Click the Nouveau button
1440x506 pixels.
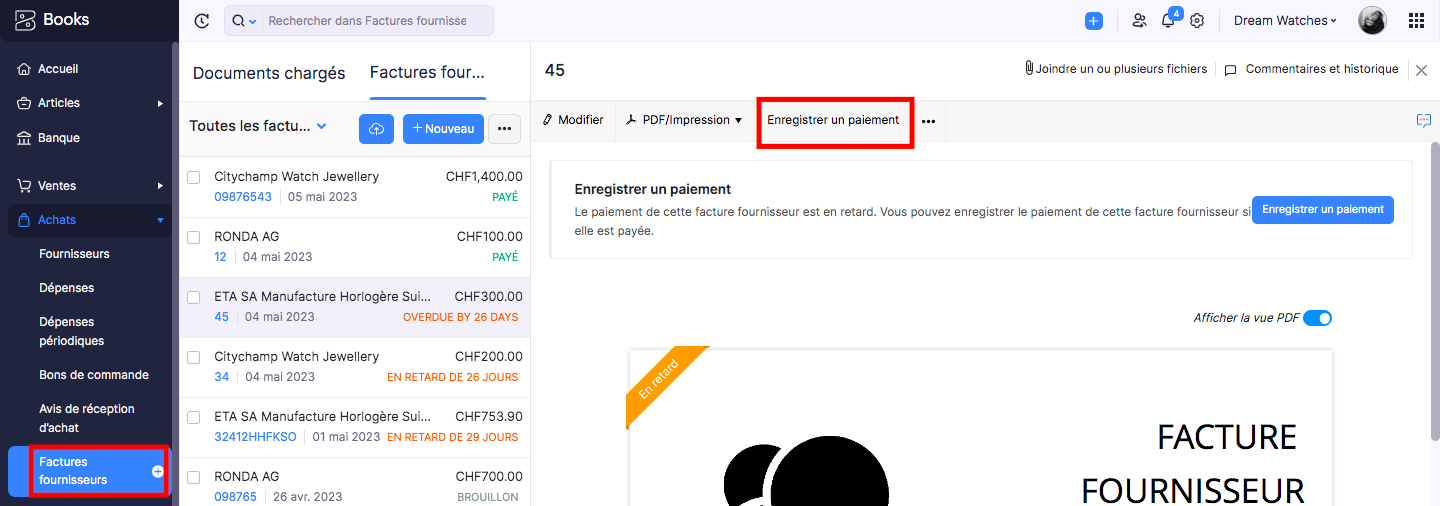pyautogui.click(x=444, y=129)
